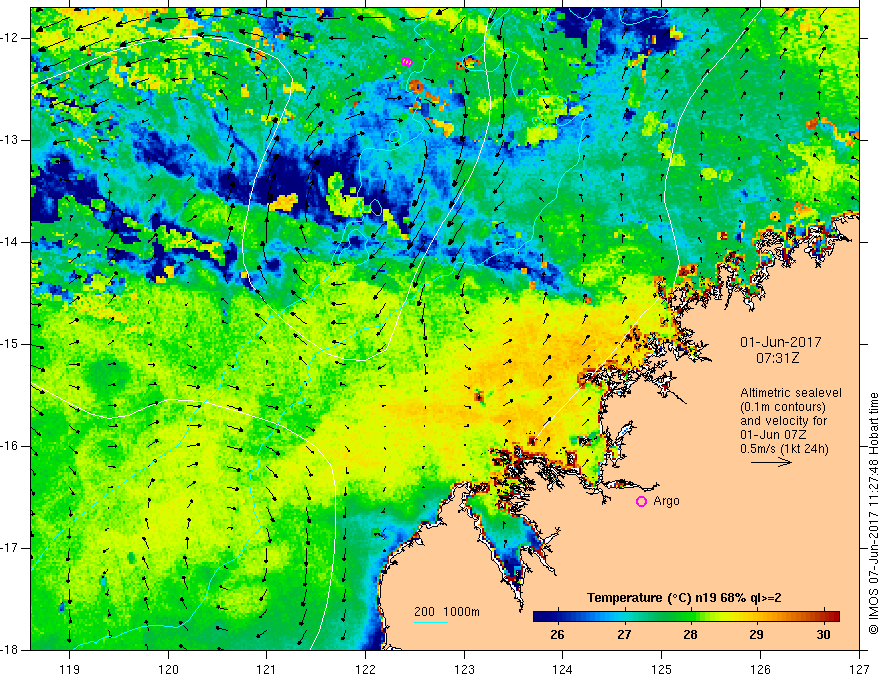The width and height of the screenshot is (880, 680).
Task: Click the 'Argo' legend label
Action: point(666,501)
